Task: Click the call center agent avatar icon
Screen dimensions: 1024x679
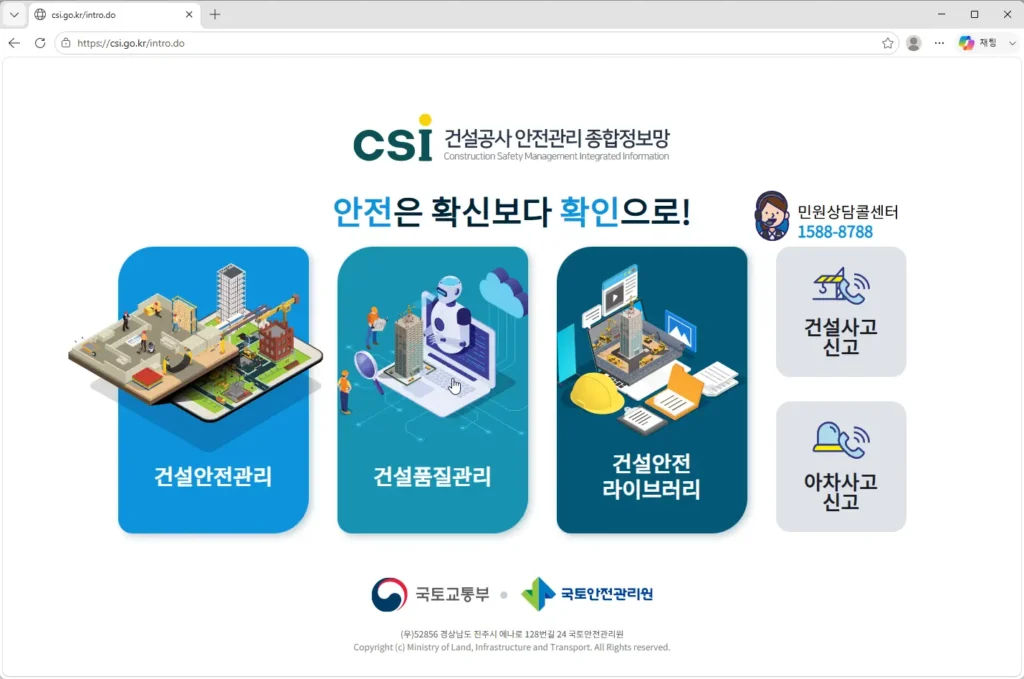Action: click(x=771, y=216)
